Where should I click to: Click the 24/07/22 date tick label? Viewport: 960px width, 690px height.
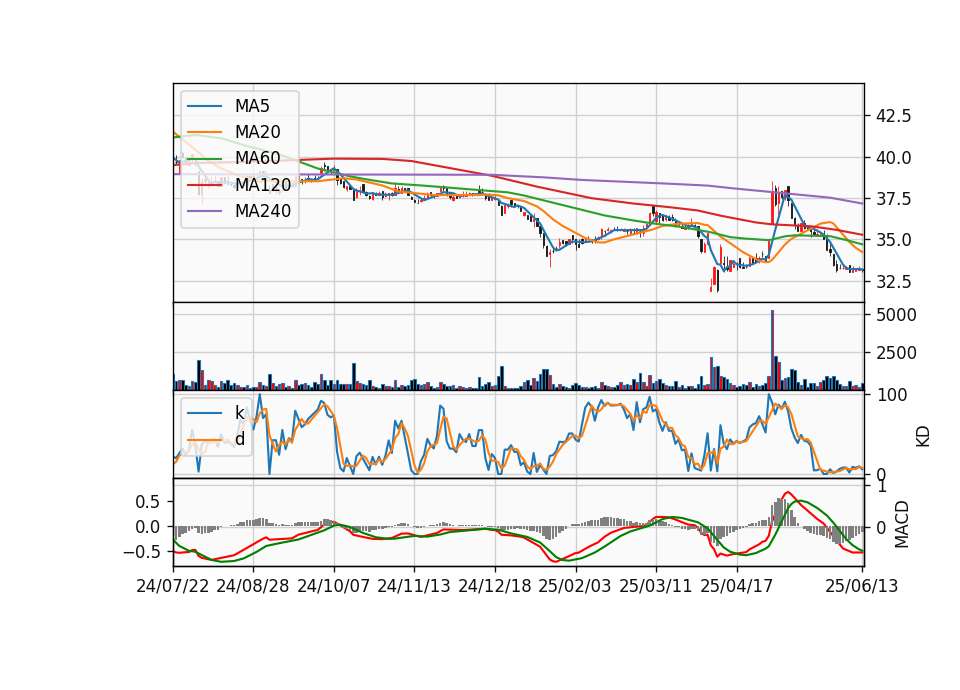tap(173, 586)
